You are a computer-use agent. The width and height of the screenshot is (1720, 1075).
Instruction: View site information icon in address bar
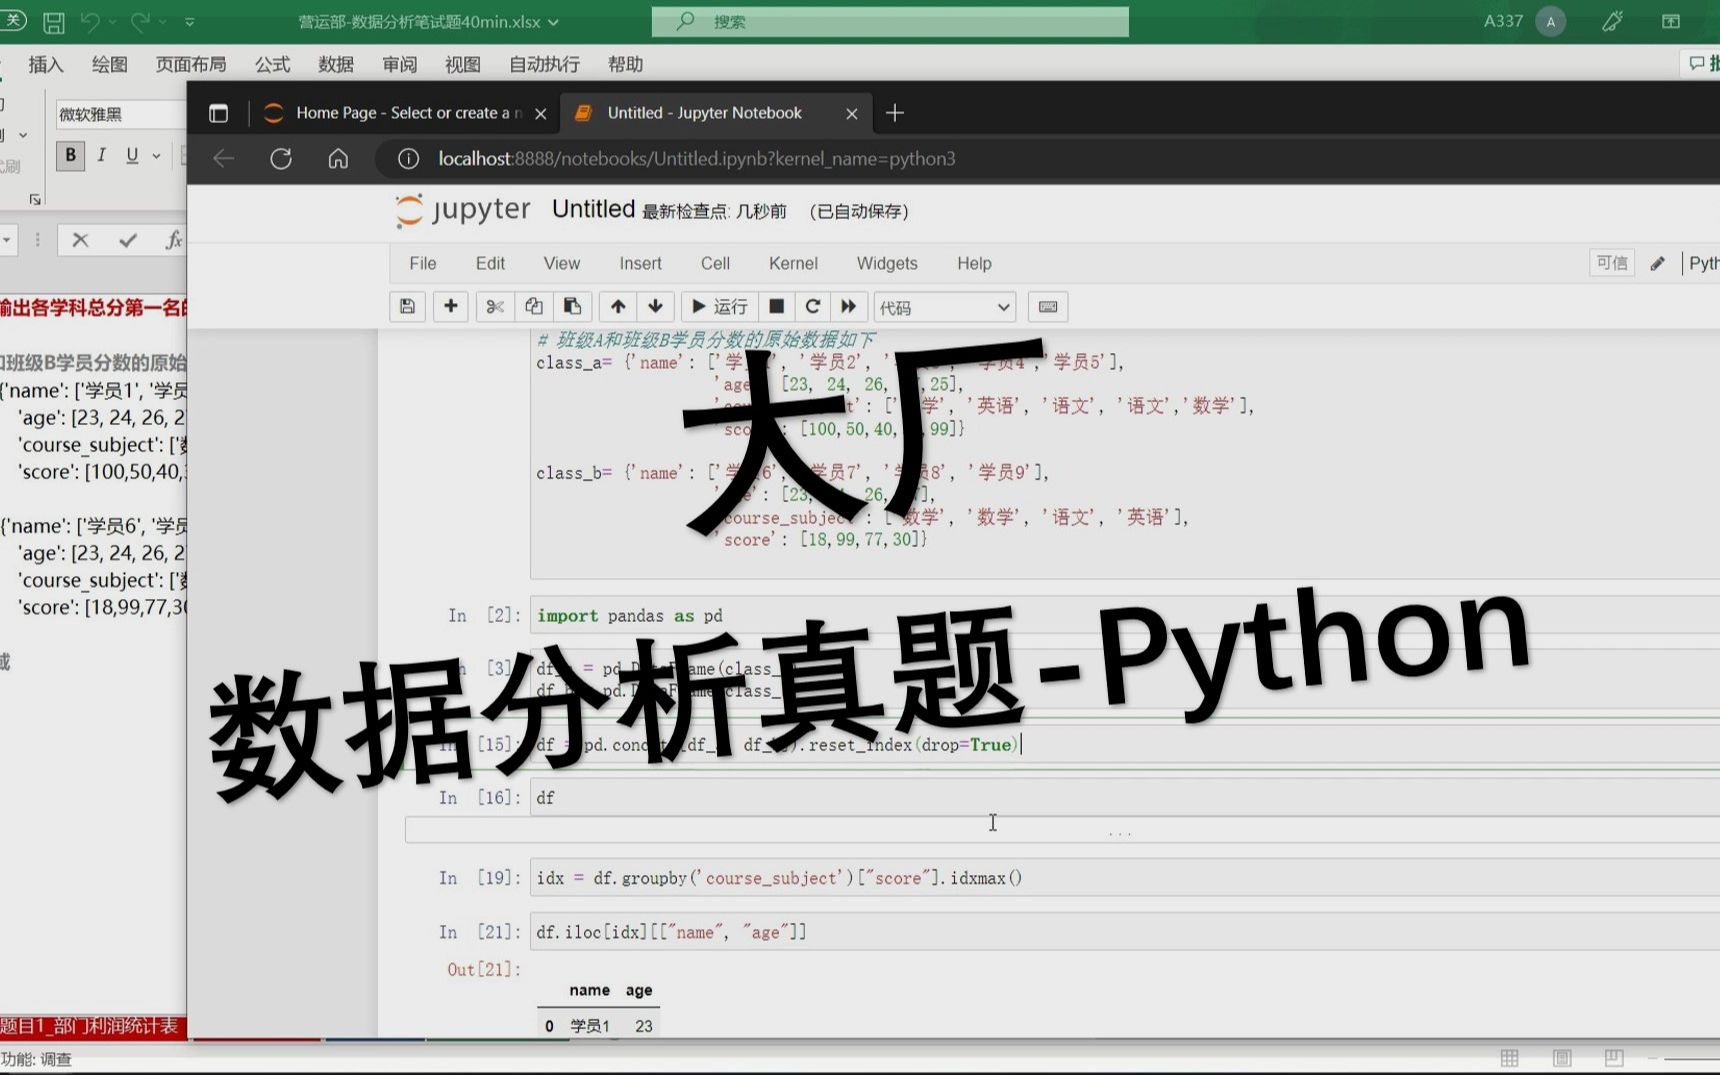coord(408,158)
